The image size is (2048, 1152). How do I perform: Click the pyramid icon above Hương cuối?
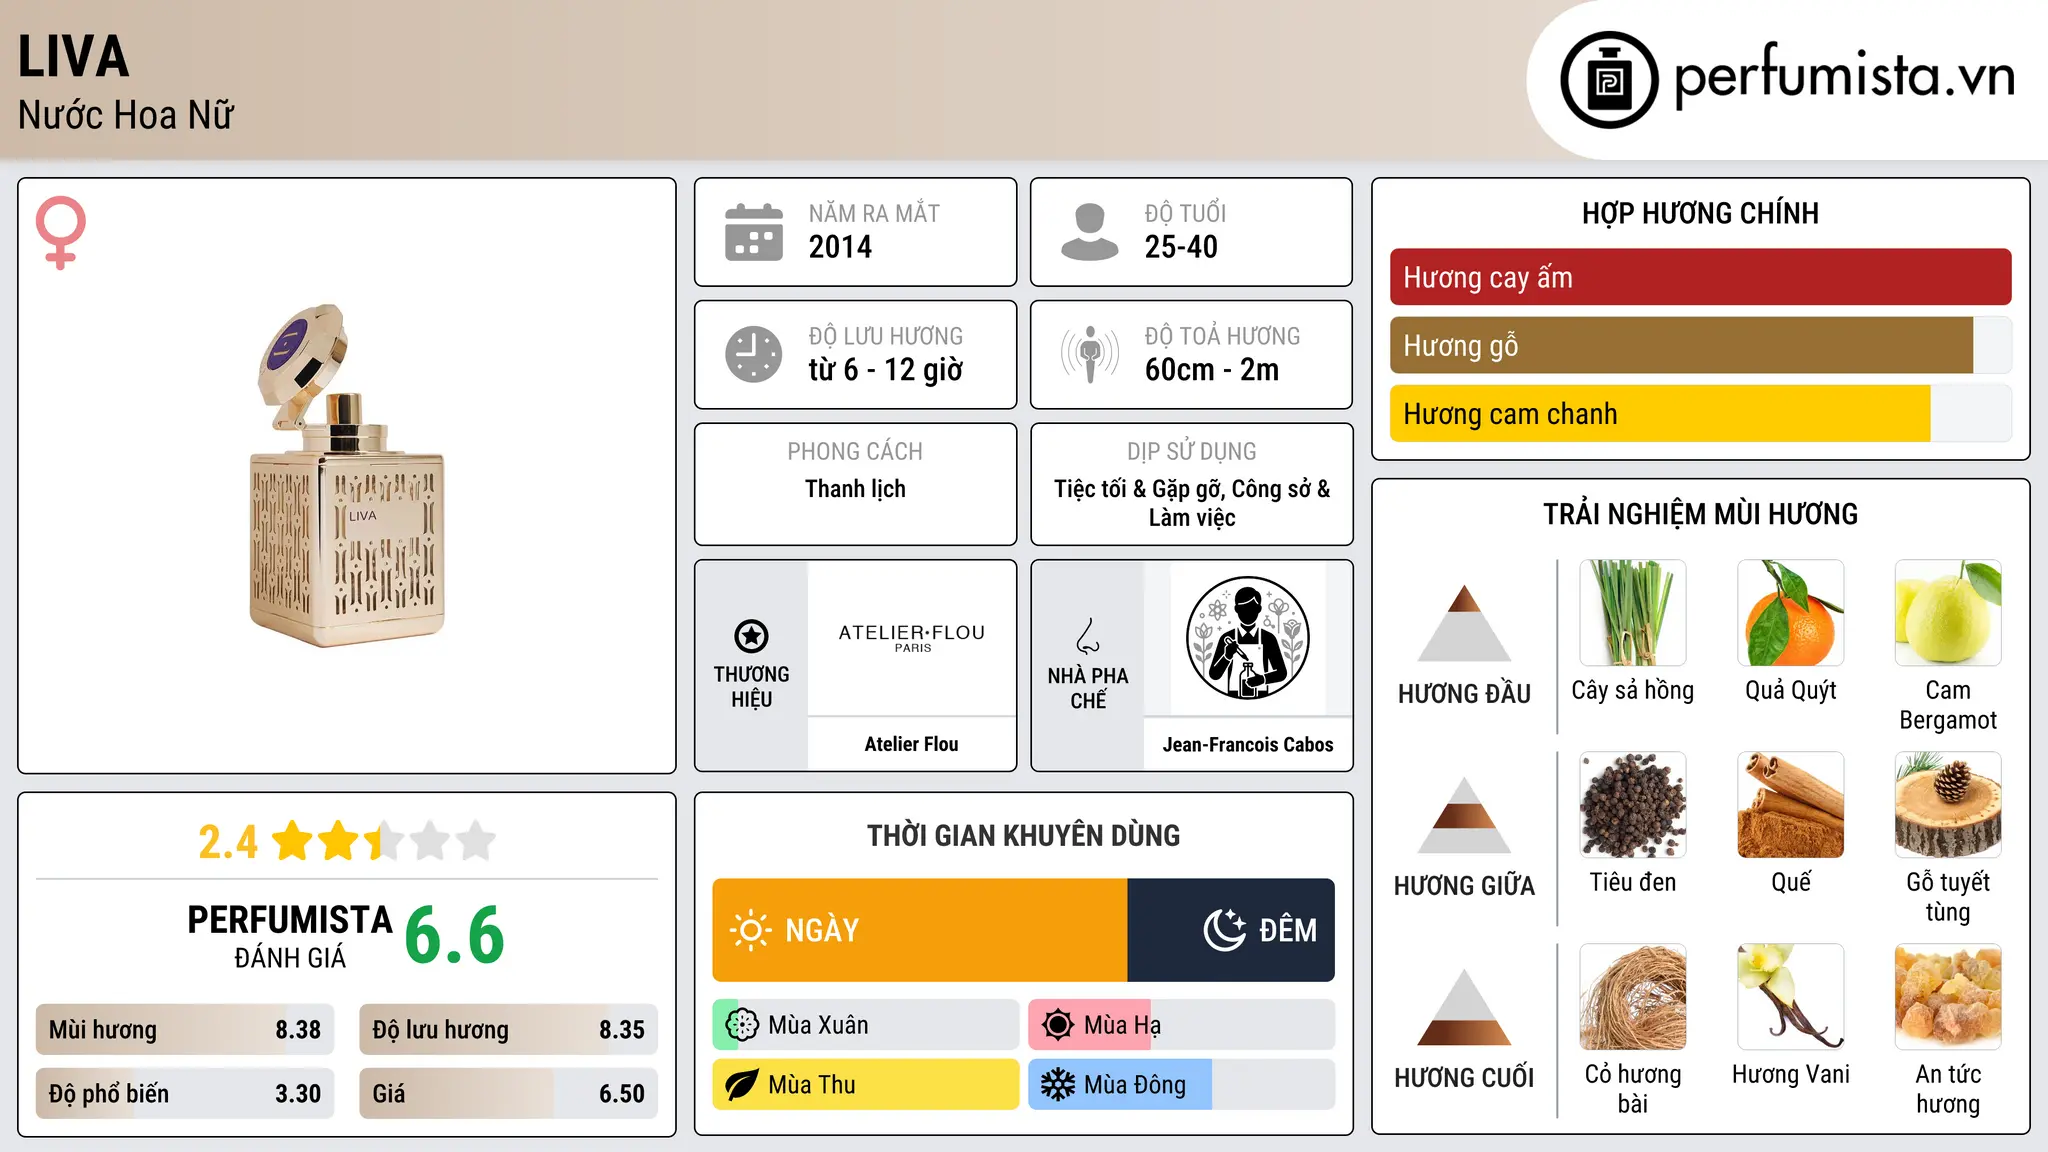1464,1007
